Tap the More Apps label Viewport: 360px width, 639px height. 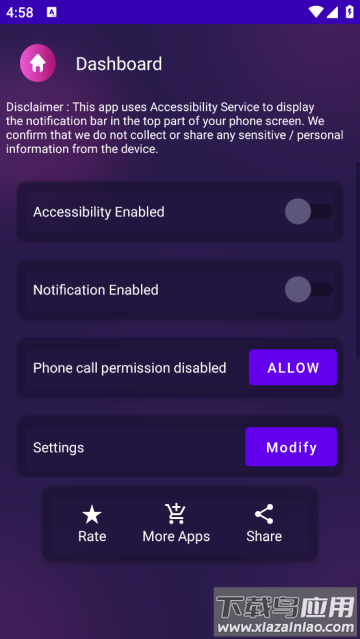click(176, 536)
